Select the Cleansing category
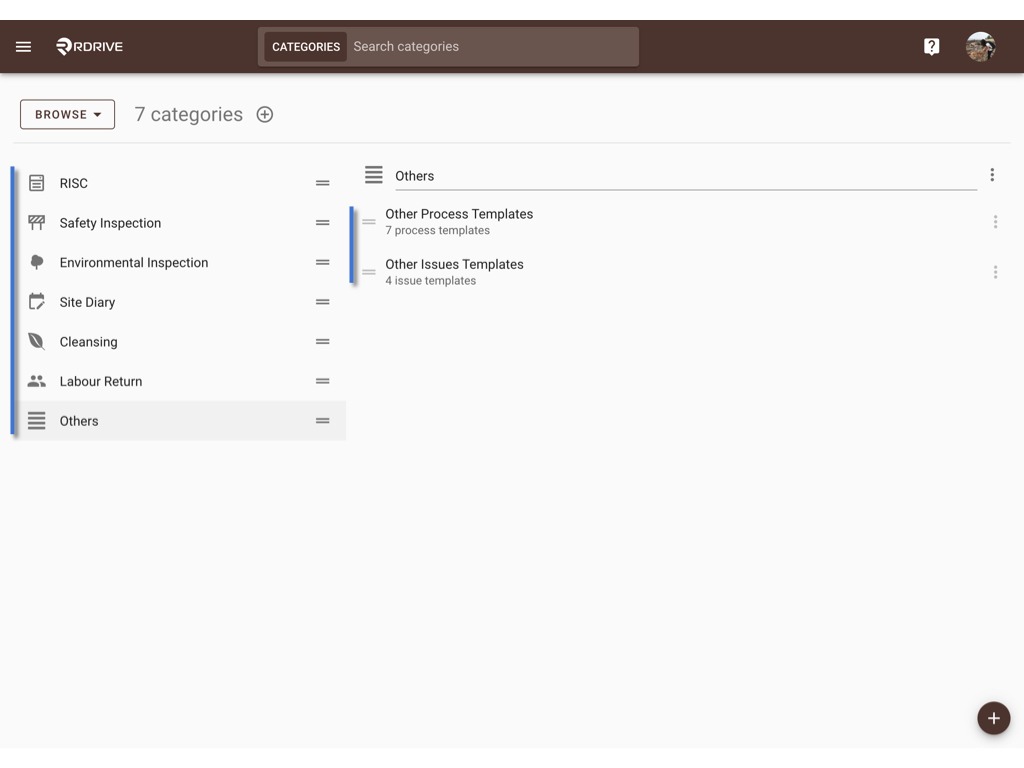The height and width of the screenshot is (768, 1024). point(180,342)
